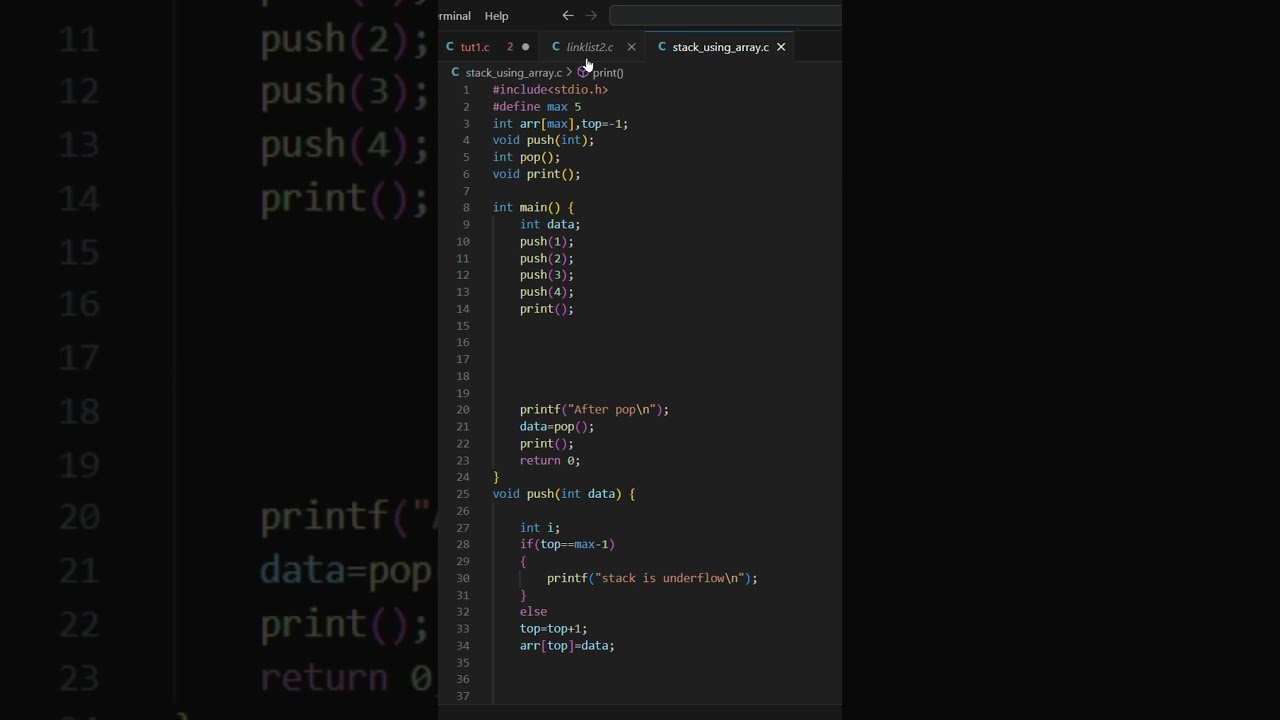1280x720 pixels.
Task: Click the 'top=top+1;' line
Action: point(553,629)
